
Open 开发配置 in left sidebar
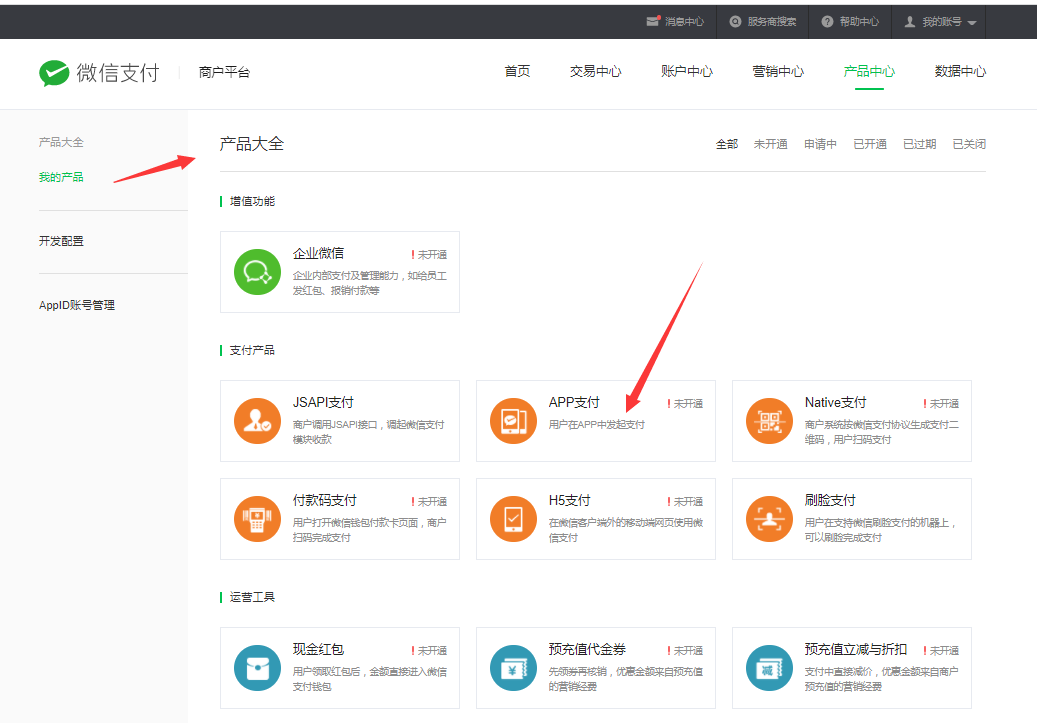61,241
